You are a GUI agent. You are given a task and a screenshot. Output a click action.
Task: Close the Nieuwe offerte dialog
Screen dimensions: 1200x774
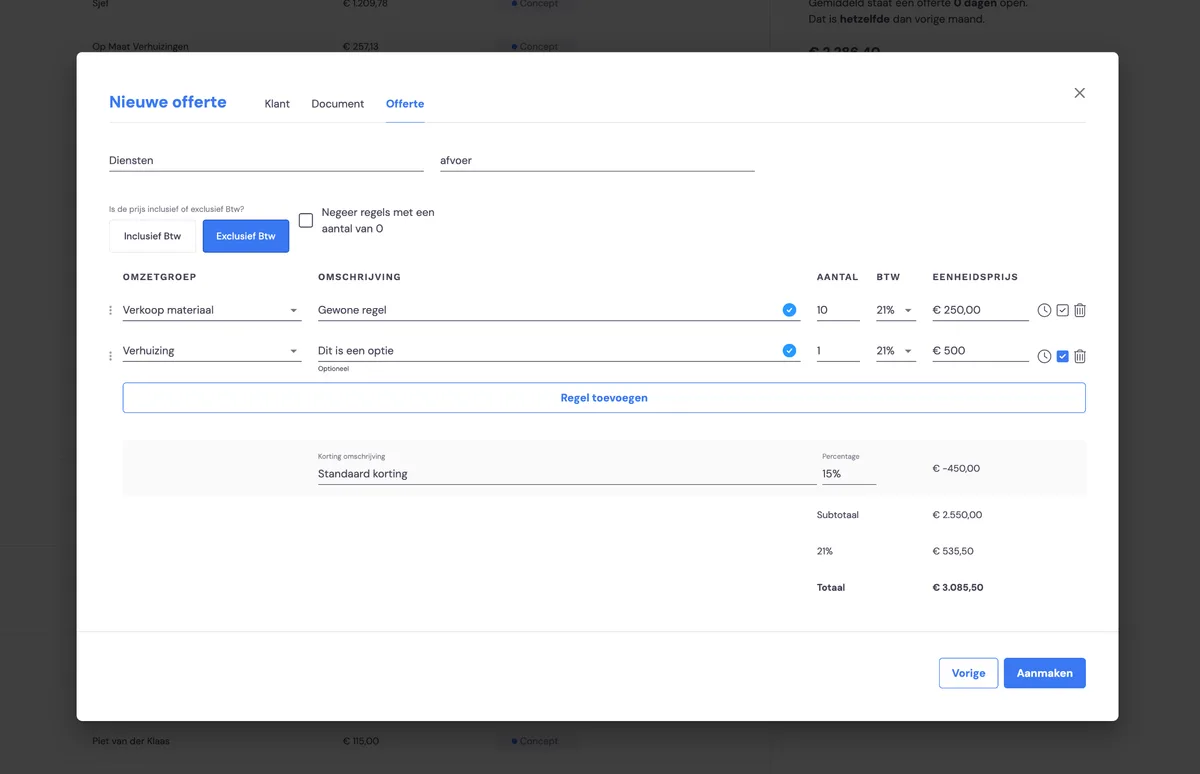pos(1079,93)
